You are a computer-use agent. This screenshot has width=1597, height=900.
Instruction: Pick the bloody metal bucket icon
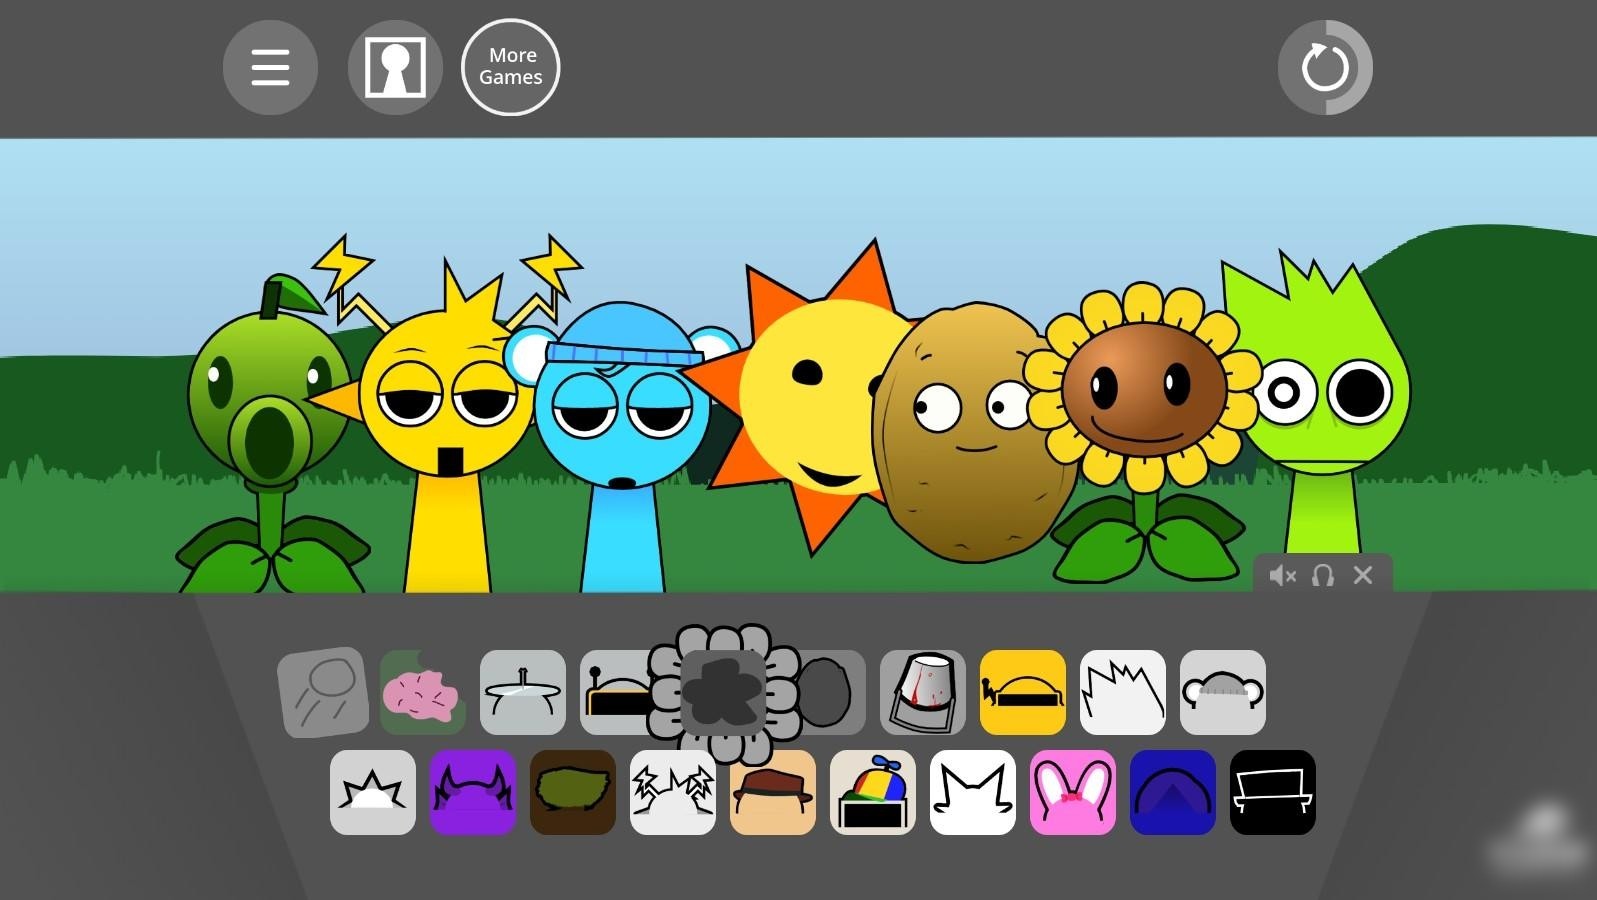coord(922,693)
